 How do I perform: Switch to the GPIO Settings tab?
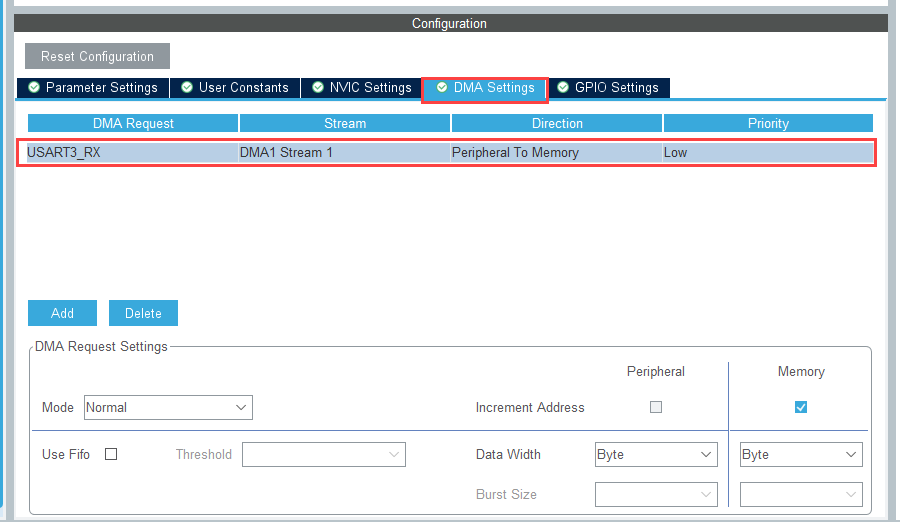pos(608,88)
